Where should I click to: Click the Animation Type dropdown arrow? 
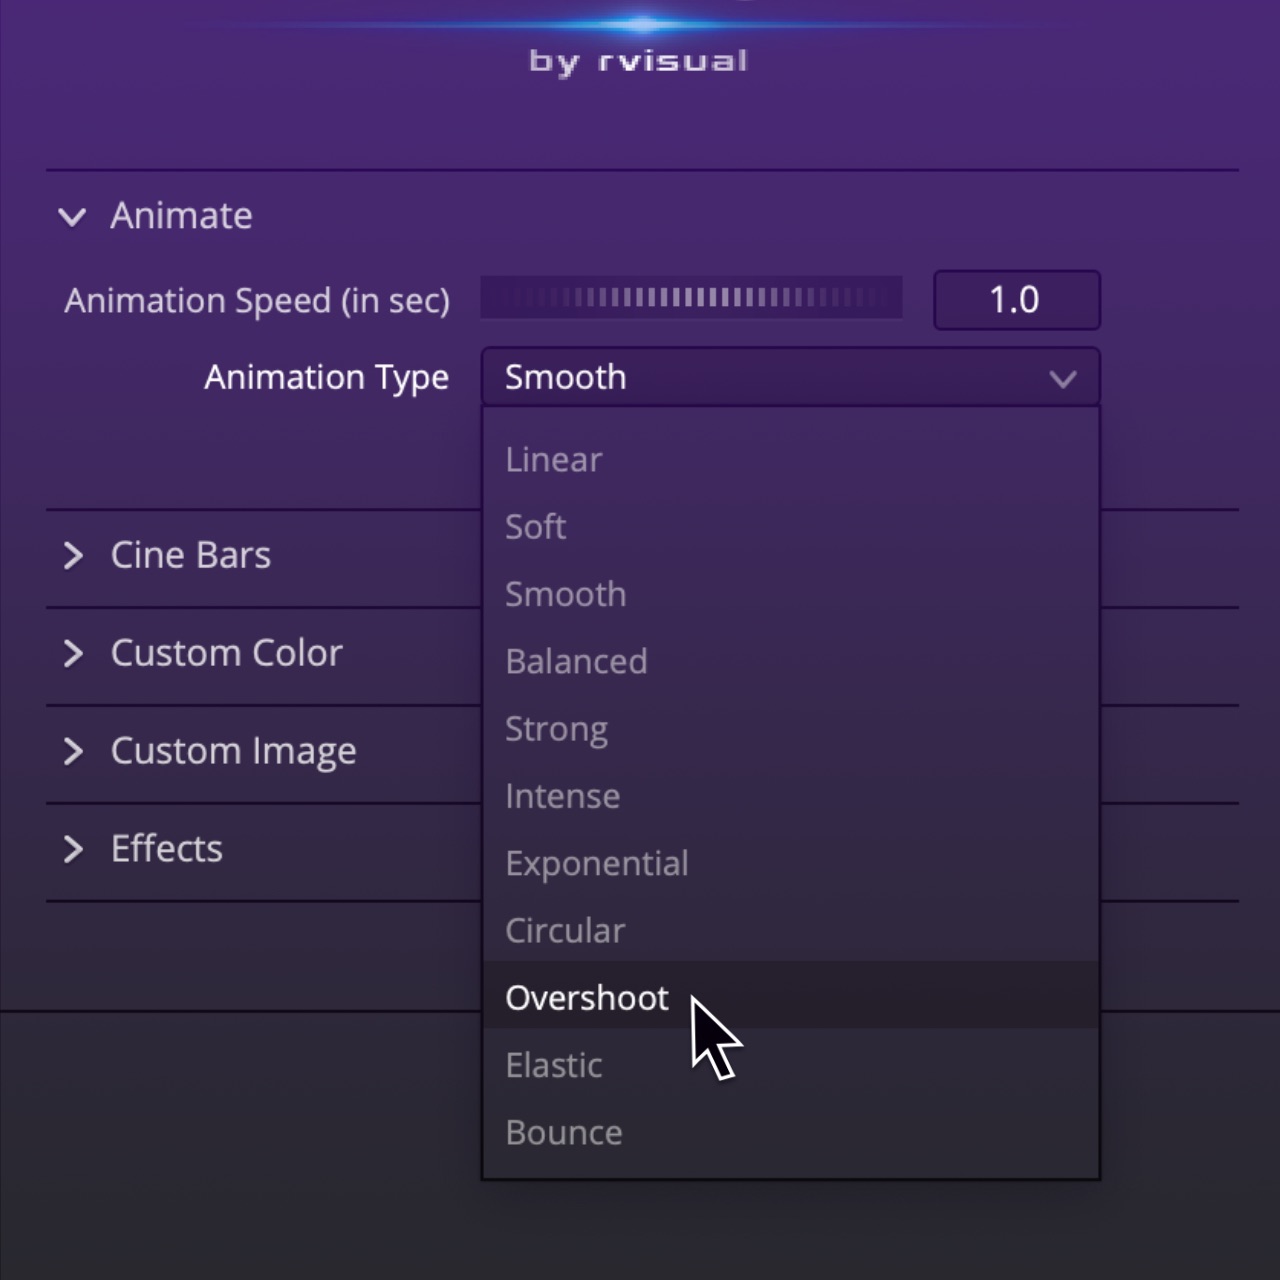[1062, 379]
